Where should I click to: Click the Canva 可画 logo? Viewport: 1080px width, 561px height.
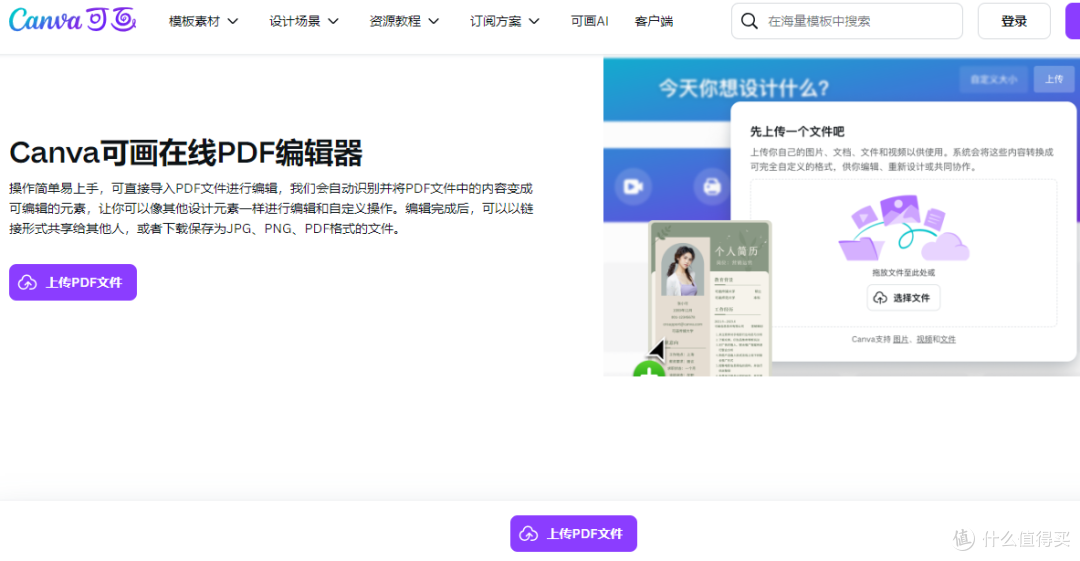click(72, 20)
